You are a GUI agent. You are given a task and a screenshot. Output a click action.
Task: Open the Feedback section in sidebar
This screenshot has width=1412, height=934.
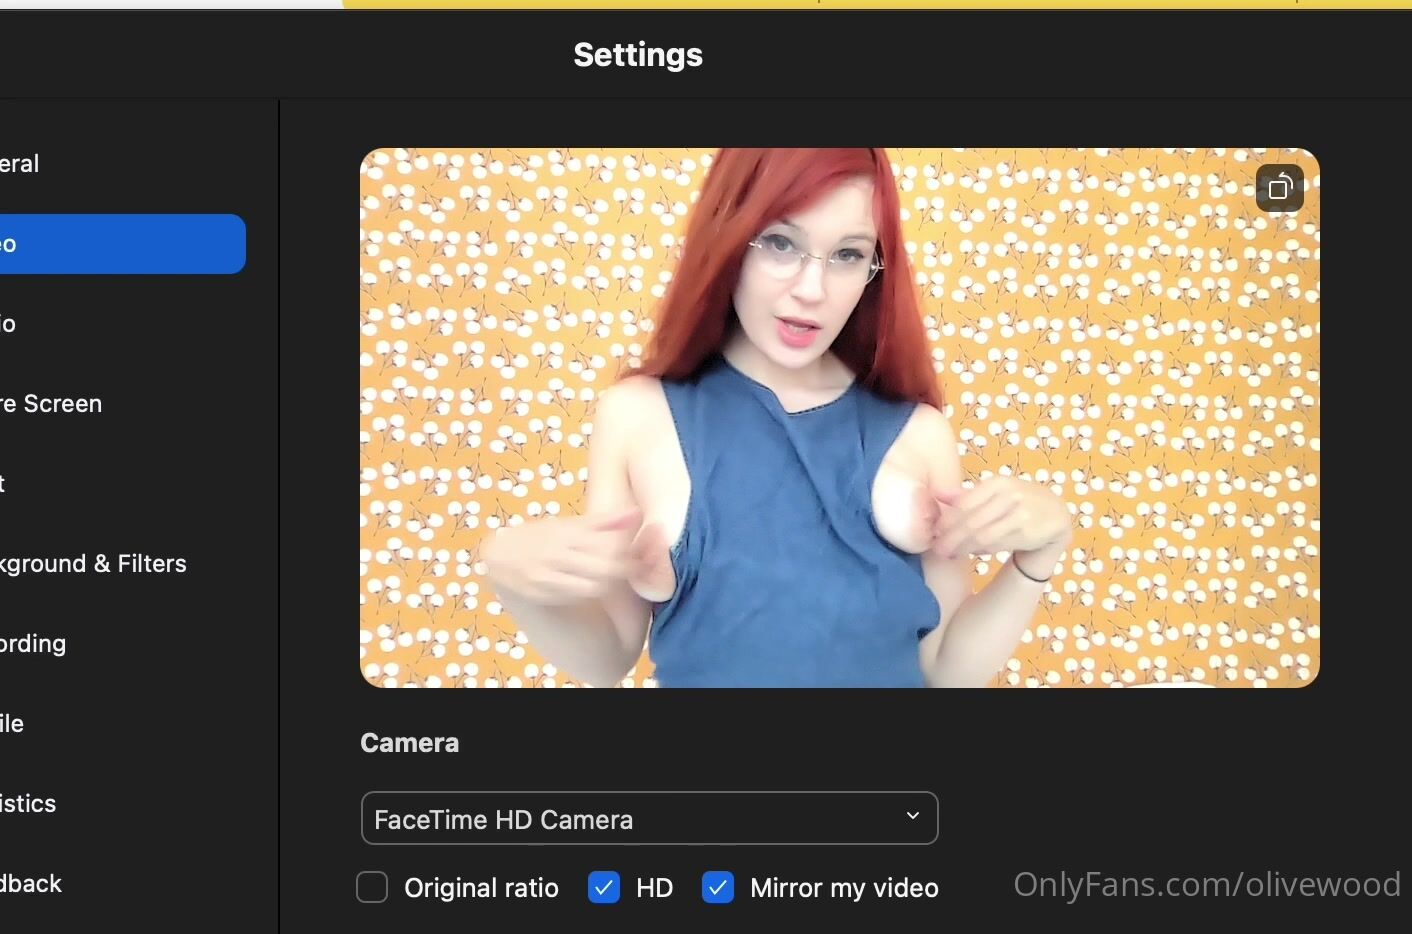point(32,884)
